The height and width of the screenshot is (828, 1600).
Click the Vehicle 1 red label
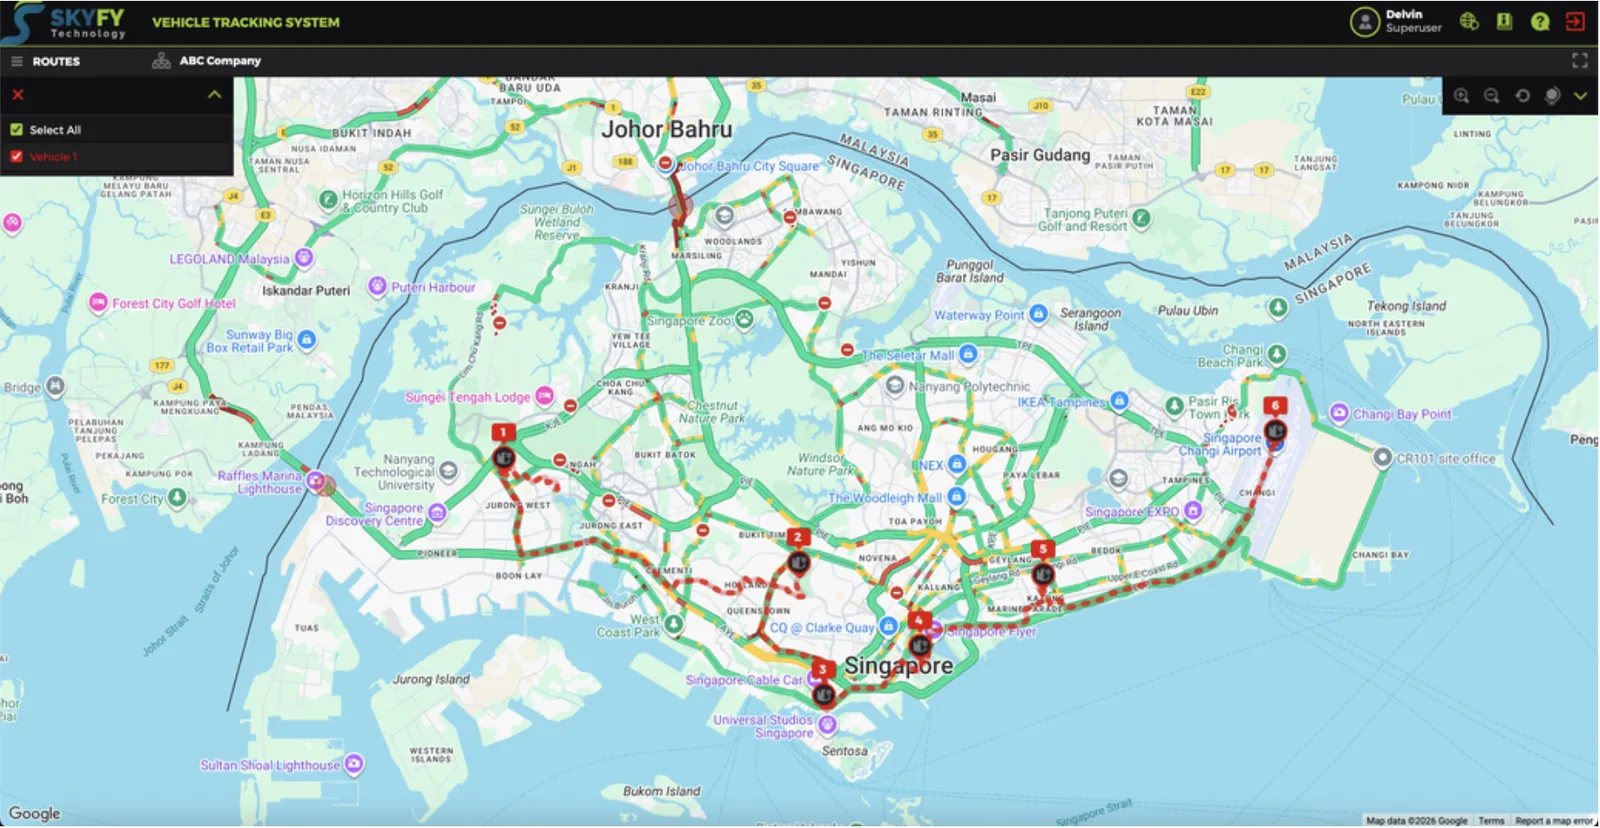point(53,157)
